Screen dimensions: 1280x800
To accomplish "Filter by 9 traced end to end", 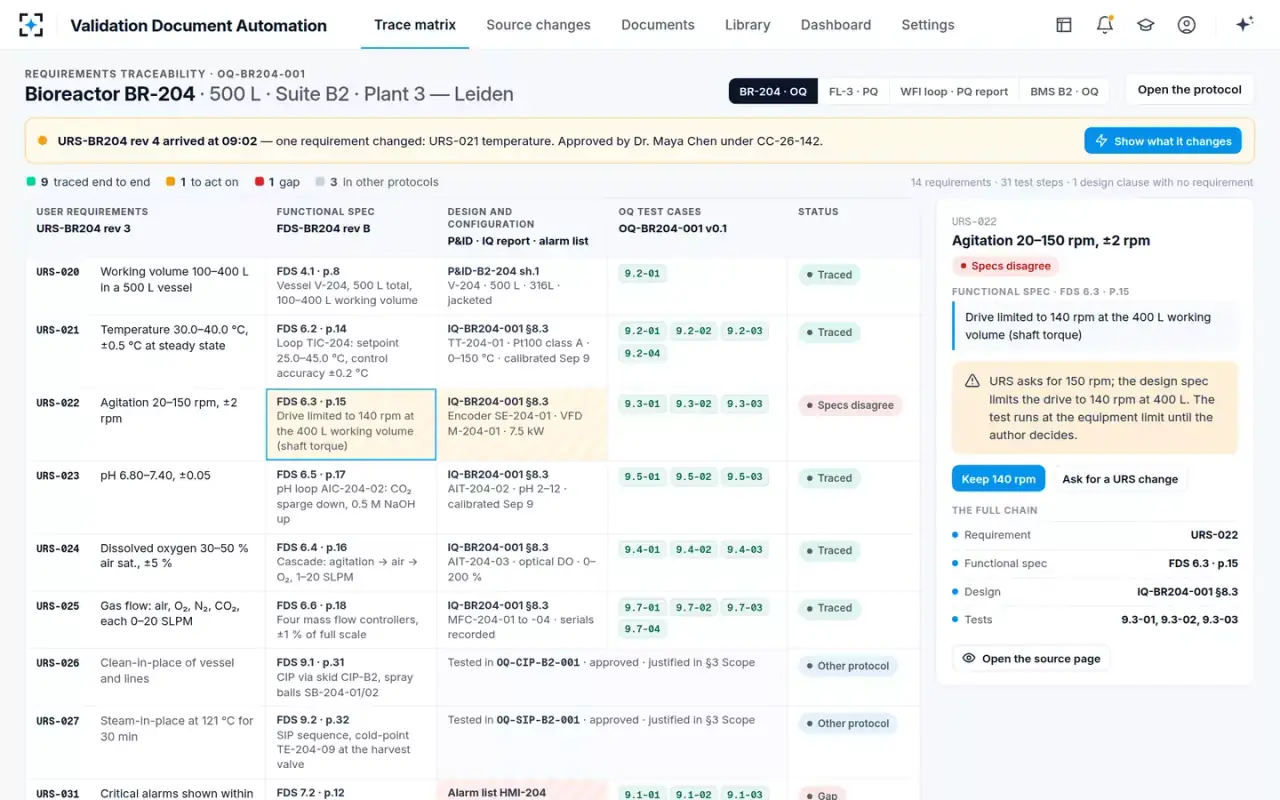I will coord(88,182).
